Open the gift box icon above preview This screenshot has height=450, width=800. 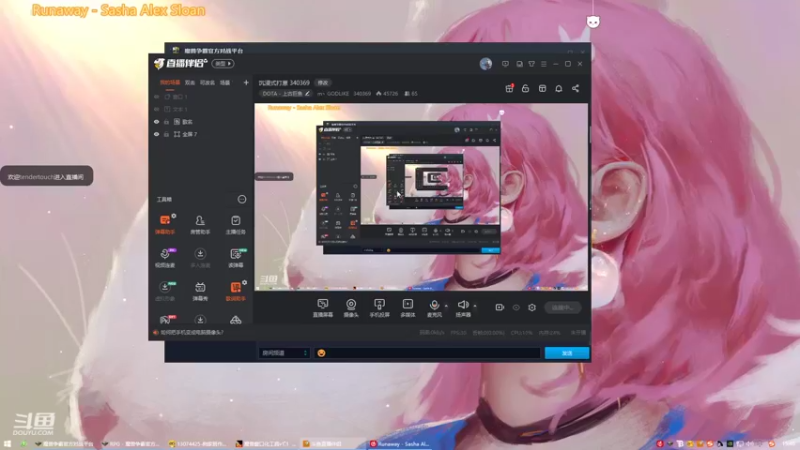(509, 88)
